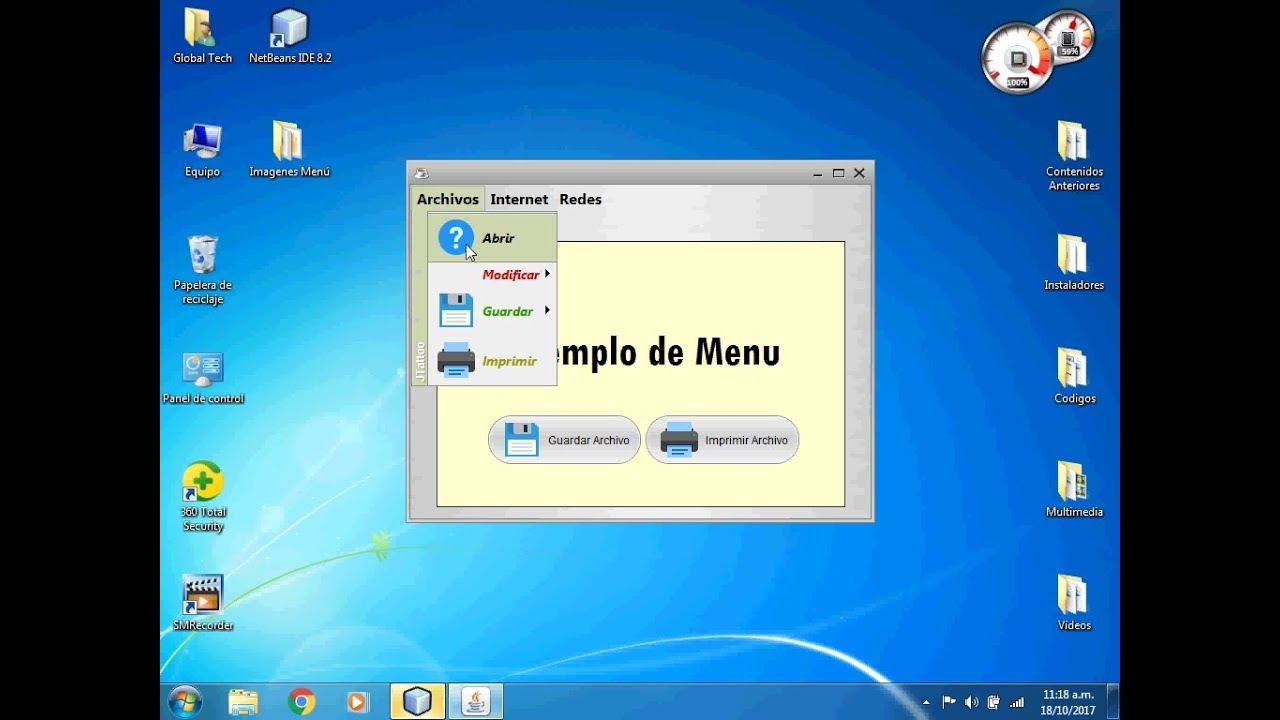
Task: Select the Instaladores folder
Action: 1074,263
